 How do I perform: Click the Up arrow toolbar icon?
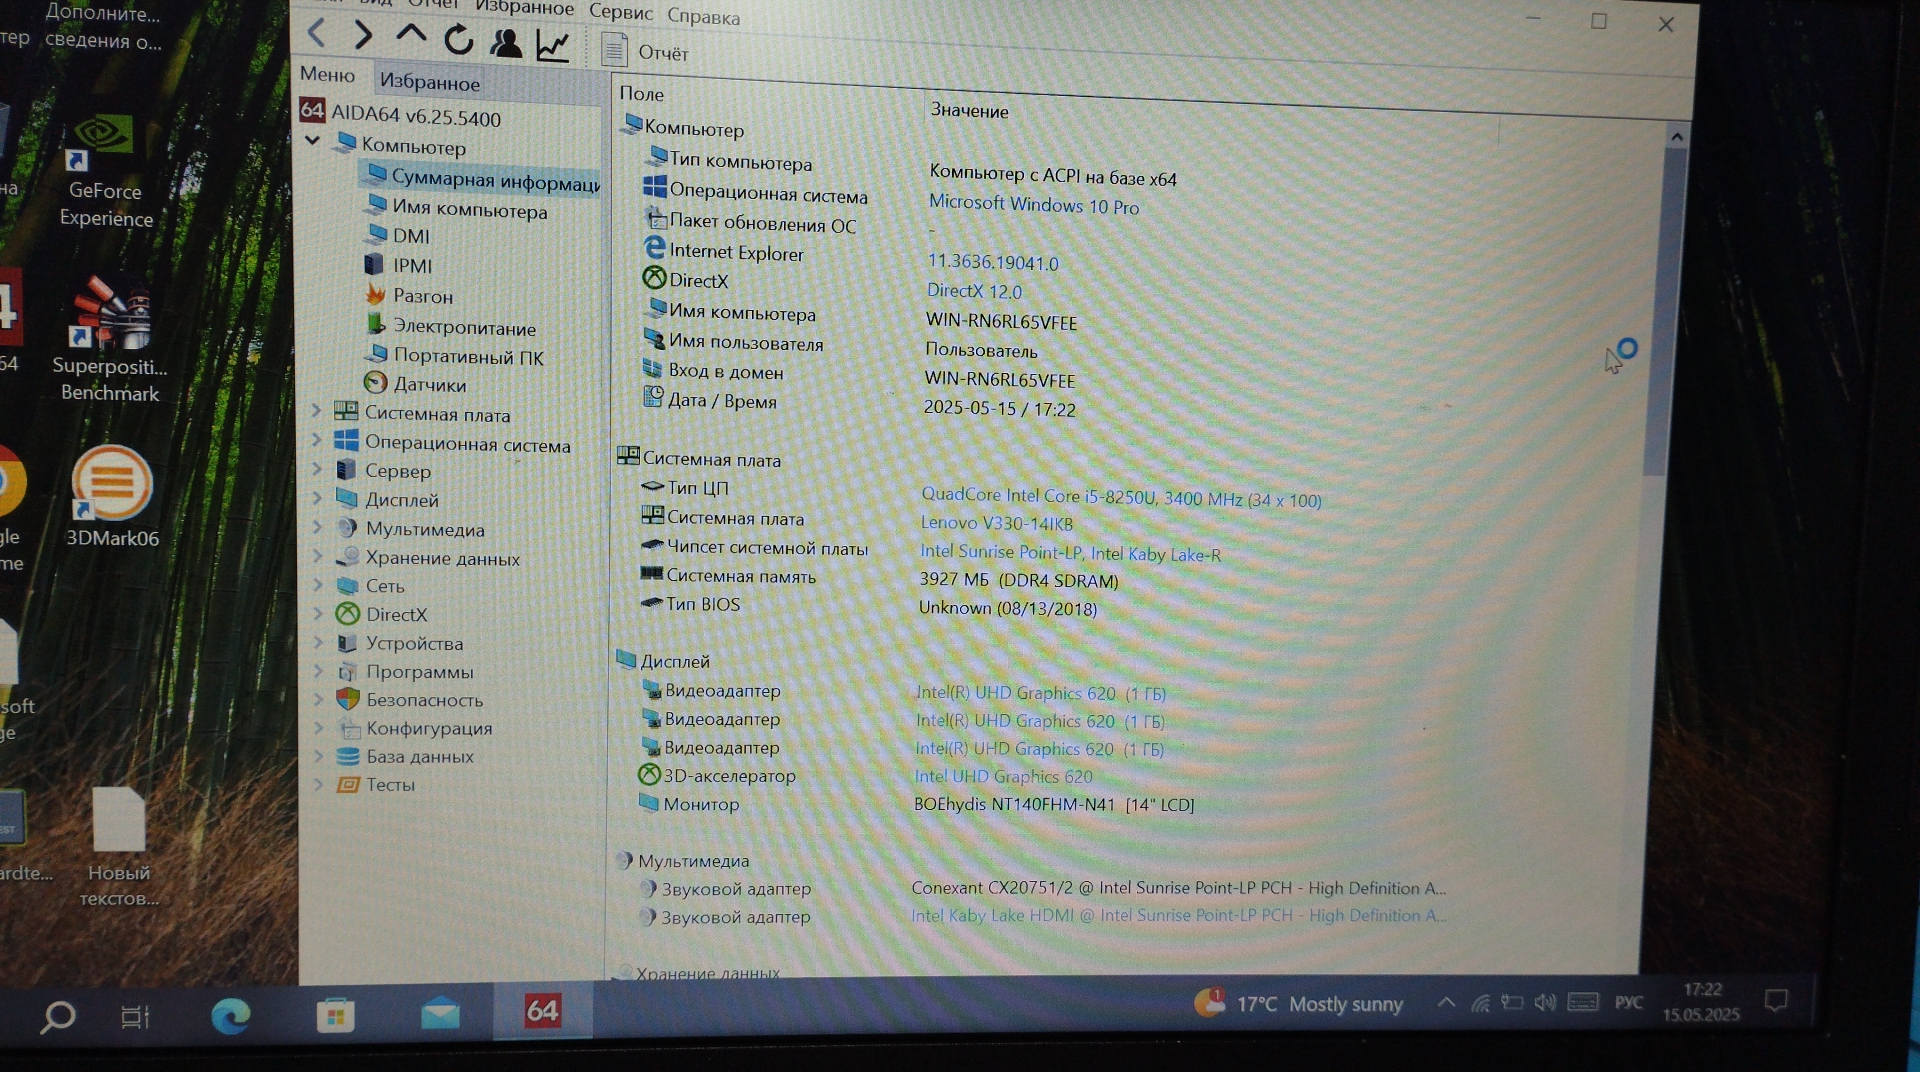411,35
